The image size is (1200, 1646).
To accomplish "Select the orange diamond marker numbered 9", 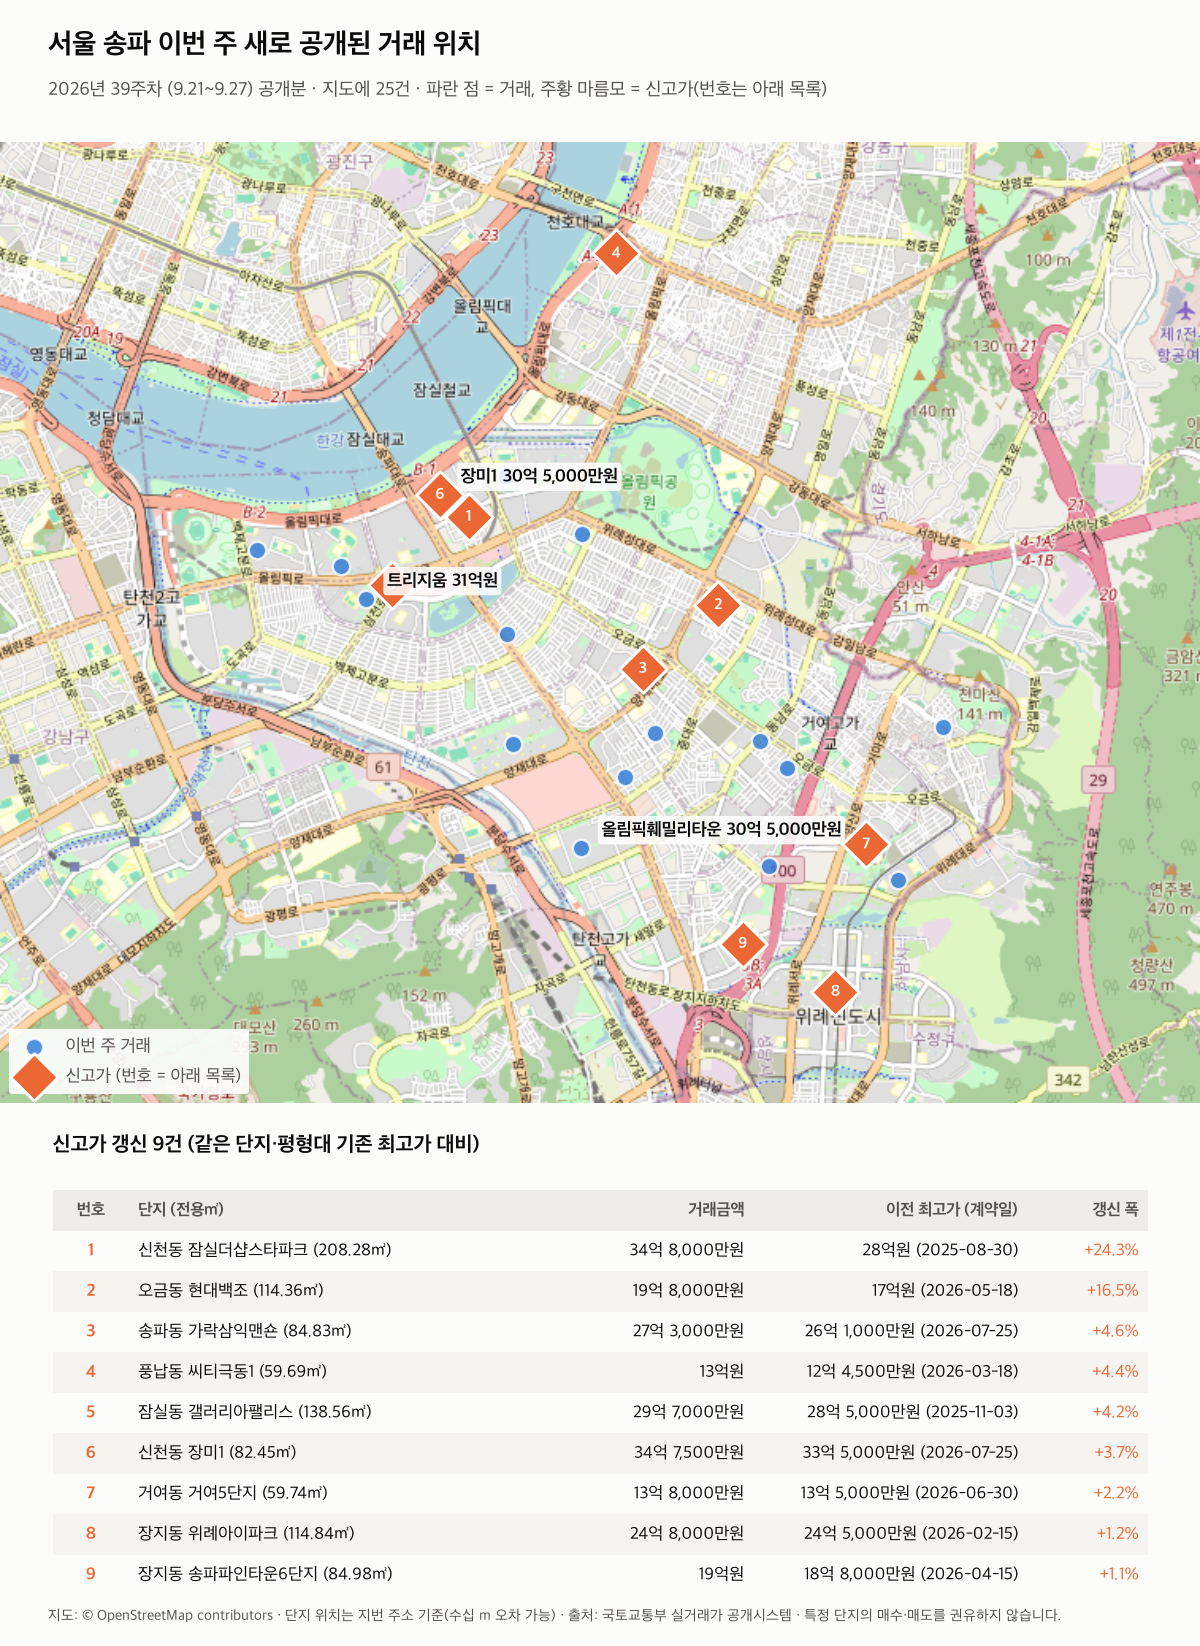I will (742, 943).
